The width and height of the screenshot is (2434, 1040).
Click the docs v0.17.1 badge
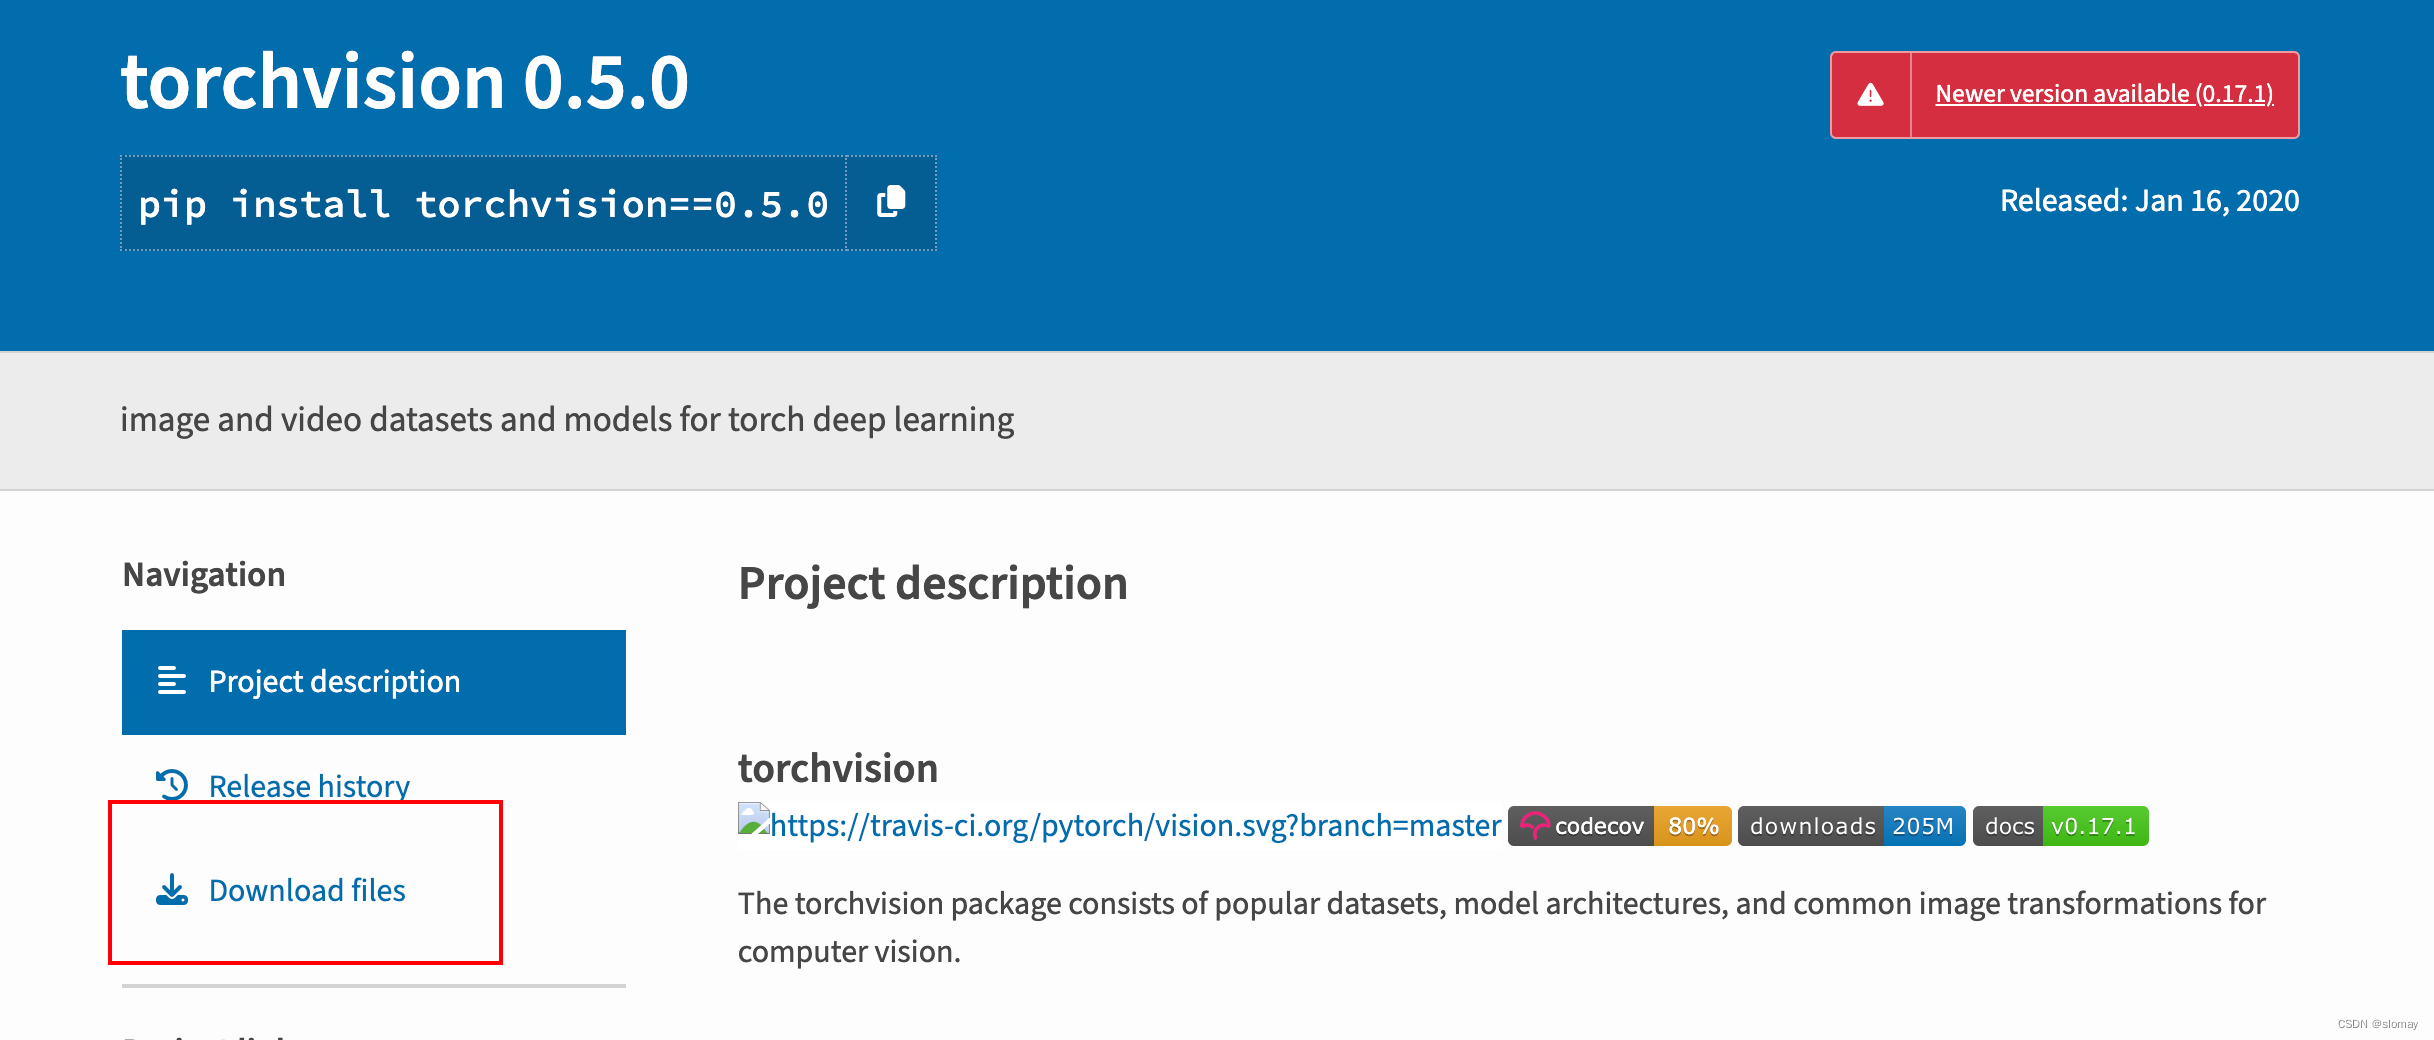click(x=2062, y=826)
